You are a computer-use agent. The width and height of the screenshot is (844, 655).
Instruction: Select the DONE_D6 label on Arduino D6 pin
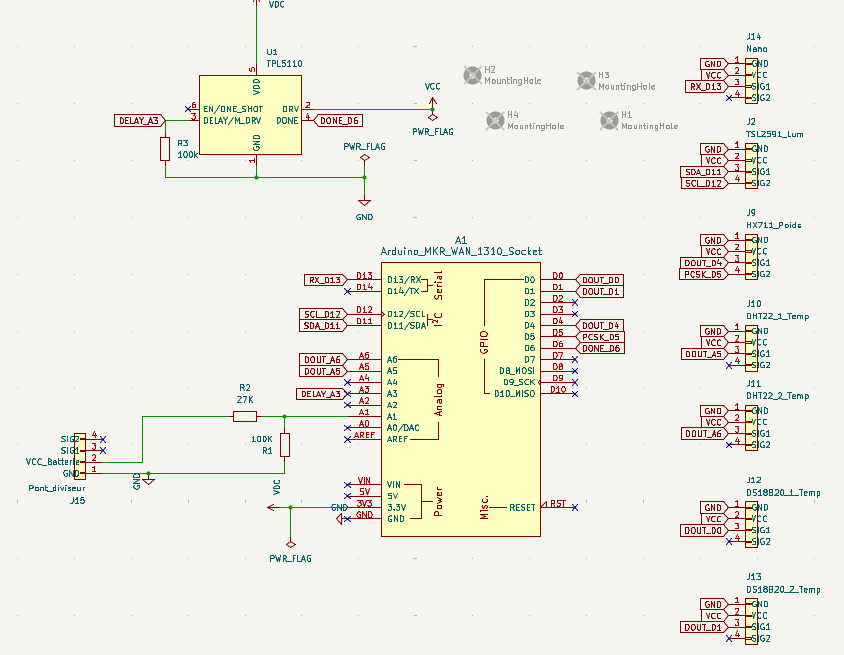point(600,348)
